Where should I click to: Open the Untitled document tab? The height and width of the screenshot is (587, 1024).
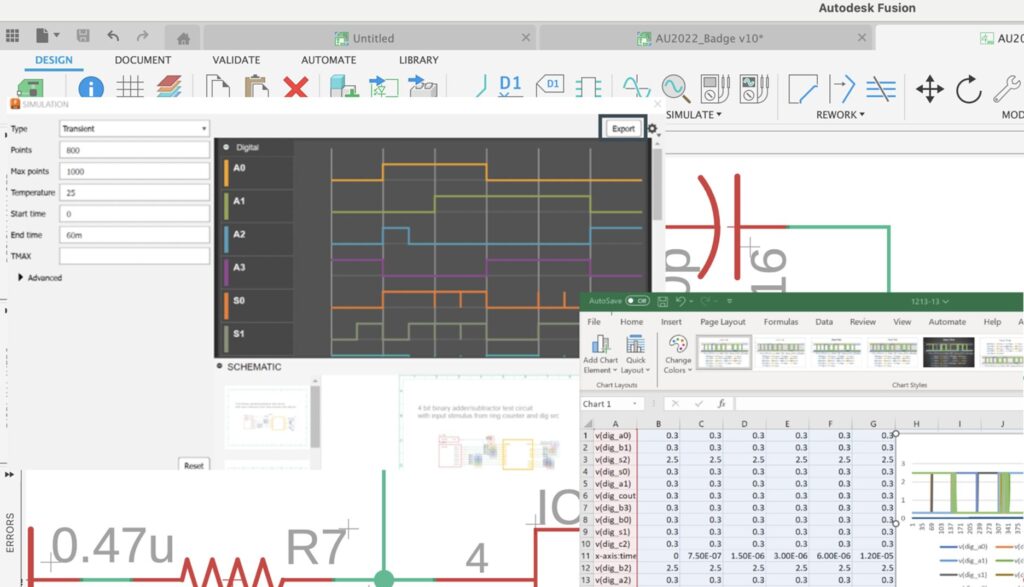point(370,38)
